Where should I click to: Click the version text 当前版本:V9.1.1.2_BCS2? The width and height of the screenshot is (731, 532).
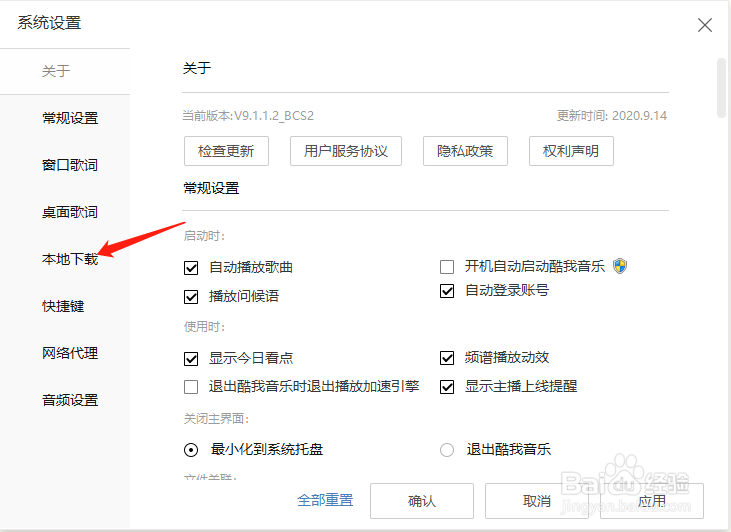(248, 116)
